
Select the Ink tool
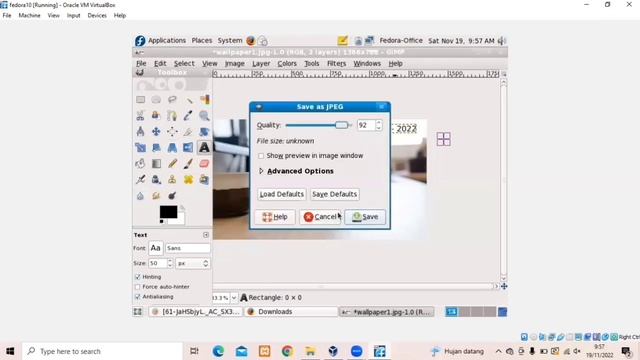coord(156,180)
